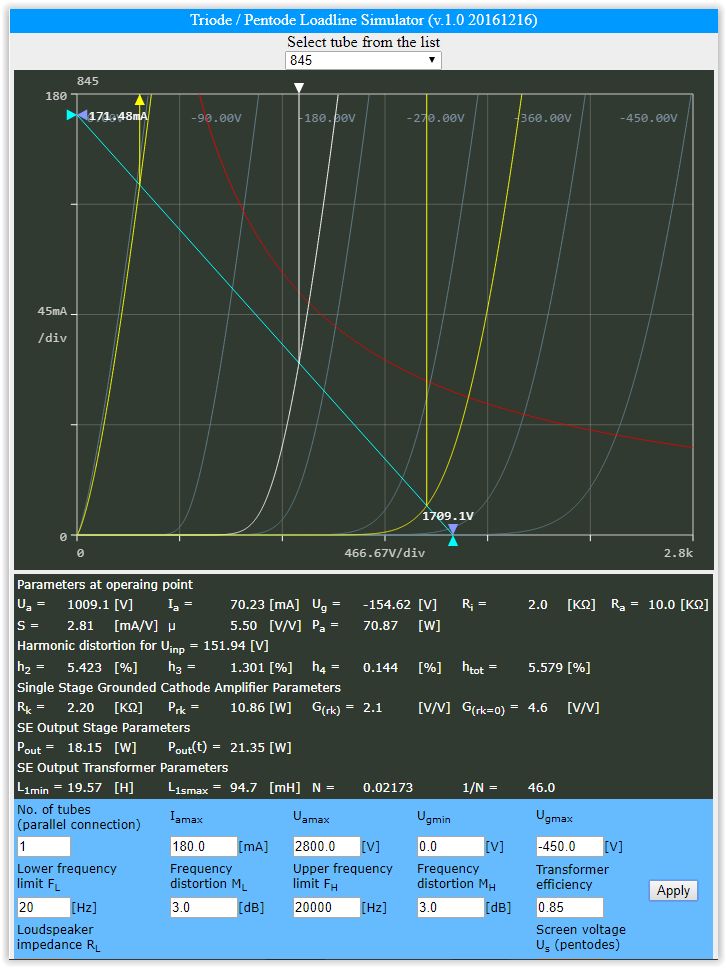The height and width of the screenshot is (968, 726).
Task: Click the upper frequency limit field showing 20000
Action: click(327, 907)
